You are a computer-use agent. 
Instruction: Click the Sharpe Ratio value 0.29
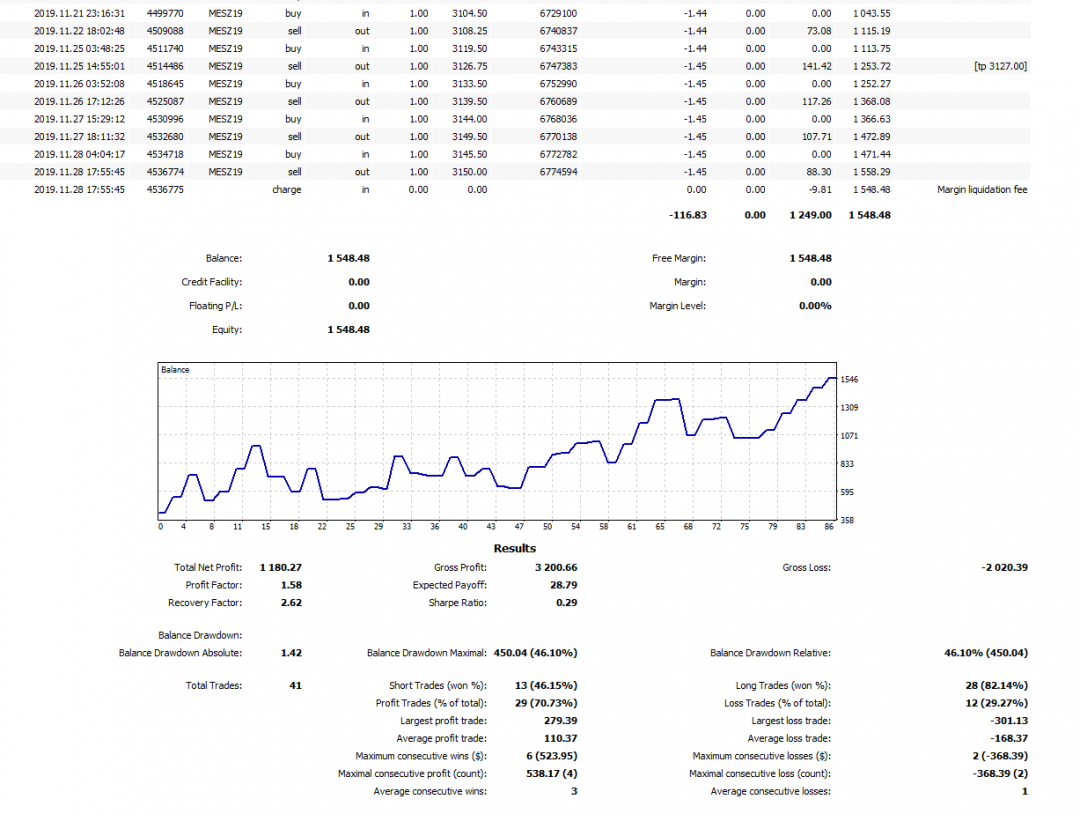click(566, 603)
